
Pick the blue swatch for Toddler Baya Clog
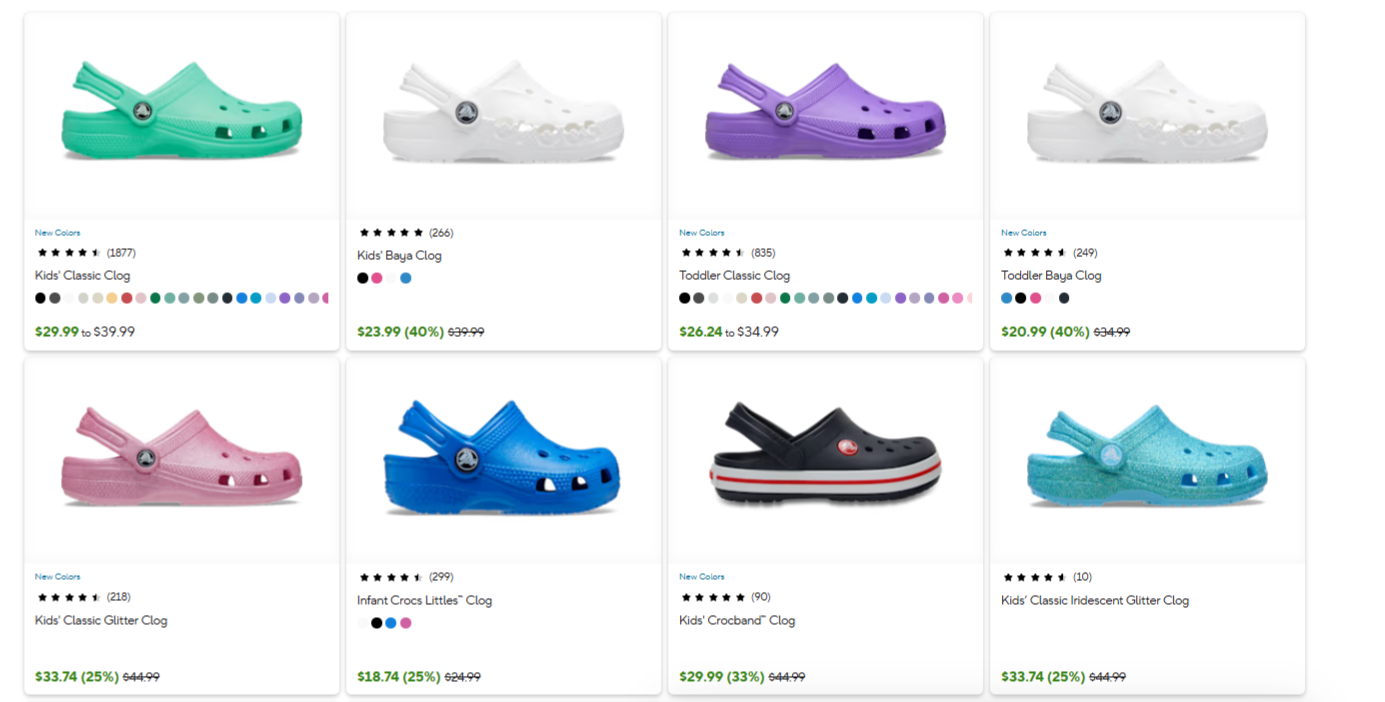1007,297
